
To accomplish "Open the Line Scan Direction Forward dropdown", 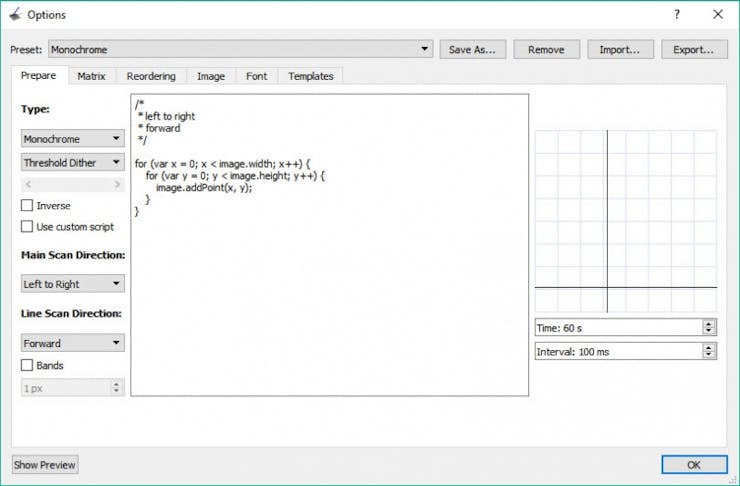I will pyautogui.click(x=73, y=343).
